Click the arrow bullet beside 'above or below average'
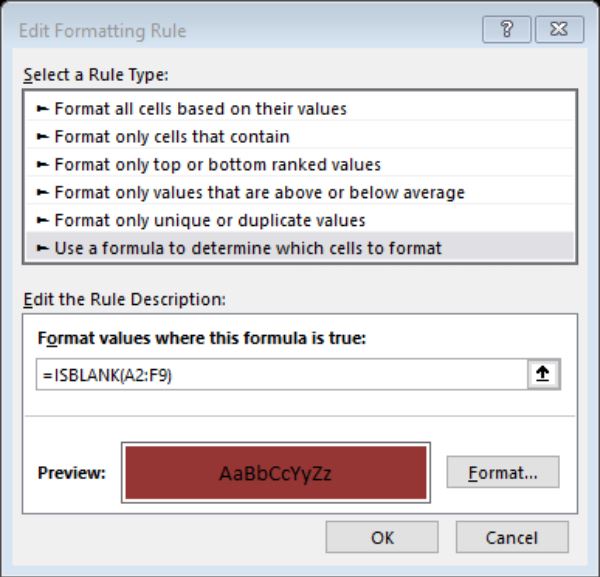Image resolution: width=600 pixels, height=577 pixels. [x=42, y=193]
